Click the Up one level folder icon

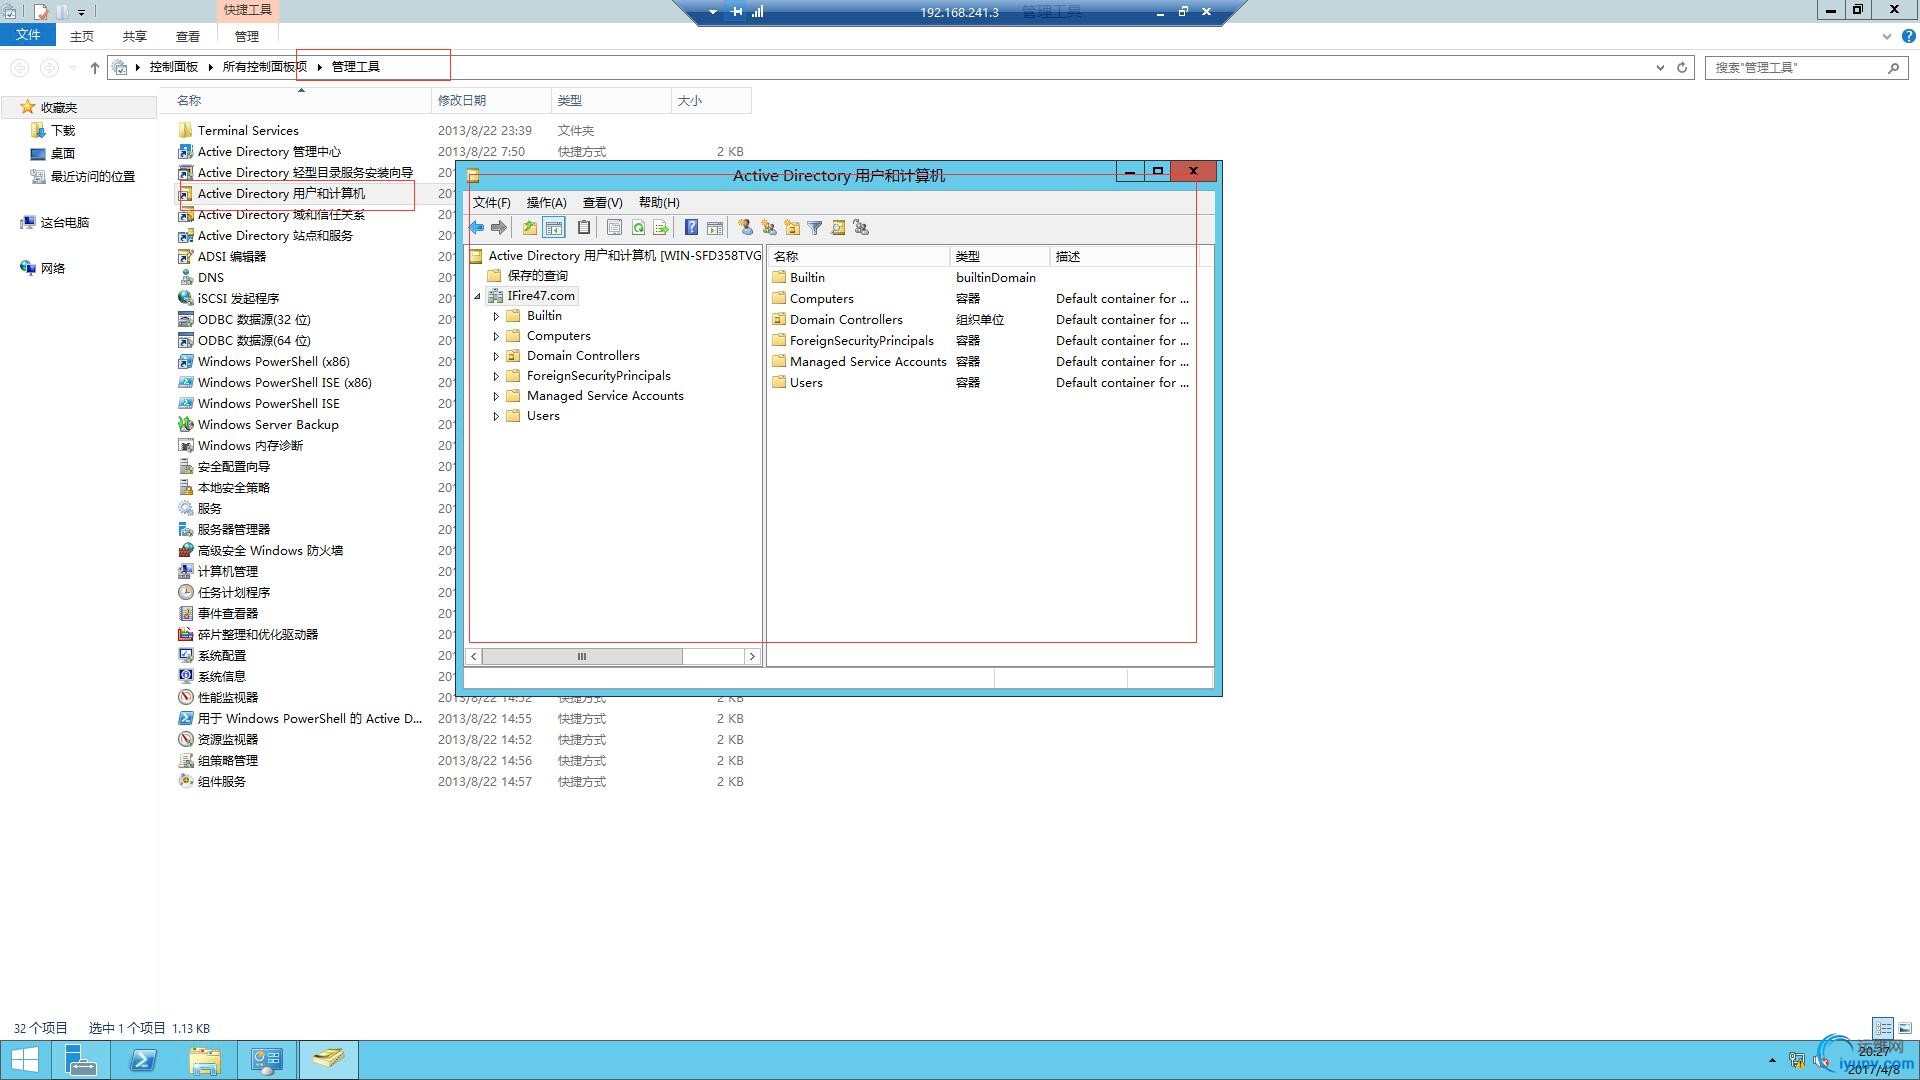pyautogui.click(x=529, y=228)
